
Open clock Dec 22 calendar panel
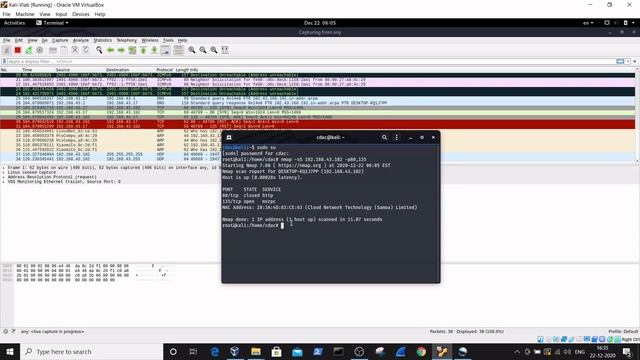[x=320, y=23]
